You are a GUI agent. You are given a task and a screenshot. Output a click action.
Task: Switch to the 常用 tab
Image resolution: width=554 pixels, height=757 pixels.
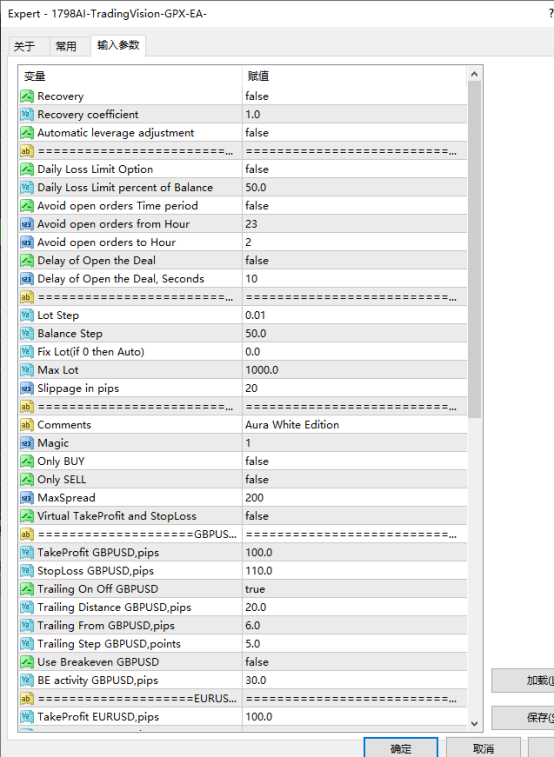[66, 46]
